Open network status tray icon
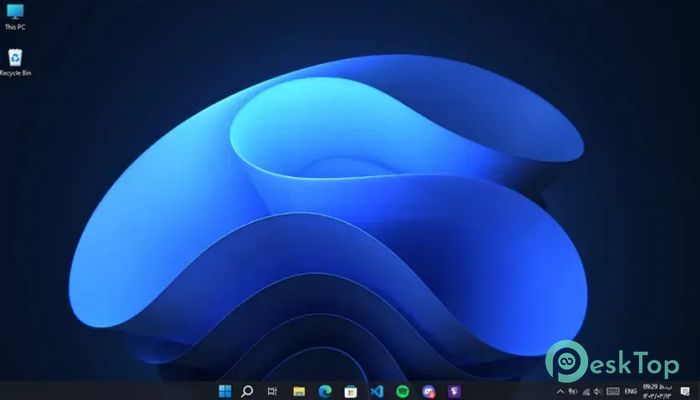The width and height of the screenshot is (700, 400). 587,392
